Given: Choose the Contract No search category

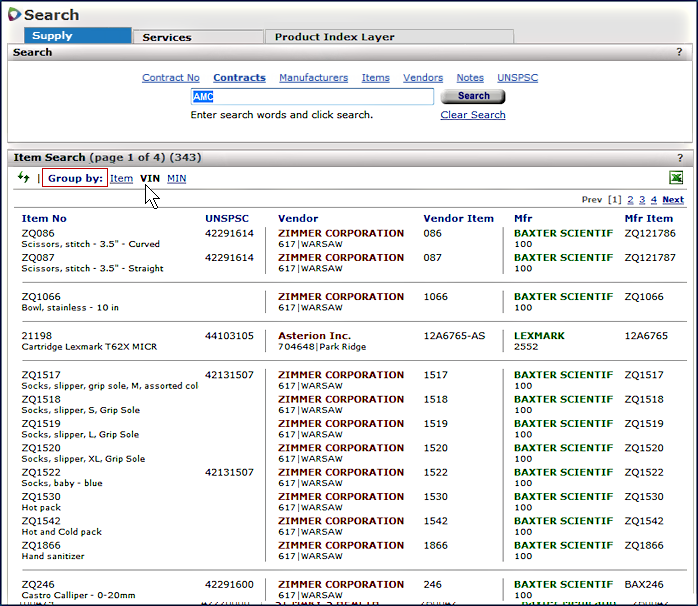Looking at the screenshot, I should click(171, 78).
